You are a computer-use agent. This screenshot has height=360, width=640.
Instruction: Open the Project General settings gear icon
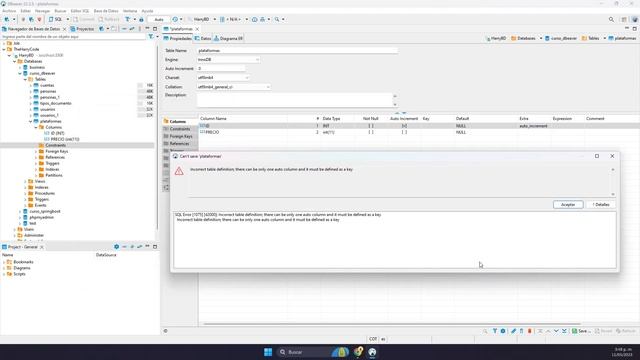(116, 247)
